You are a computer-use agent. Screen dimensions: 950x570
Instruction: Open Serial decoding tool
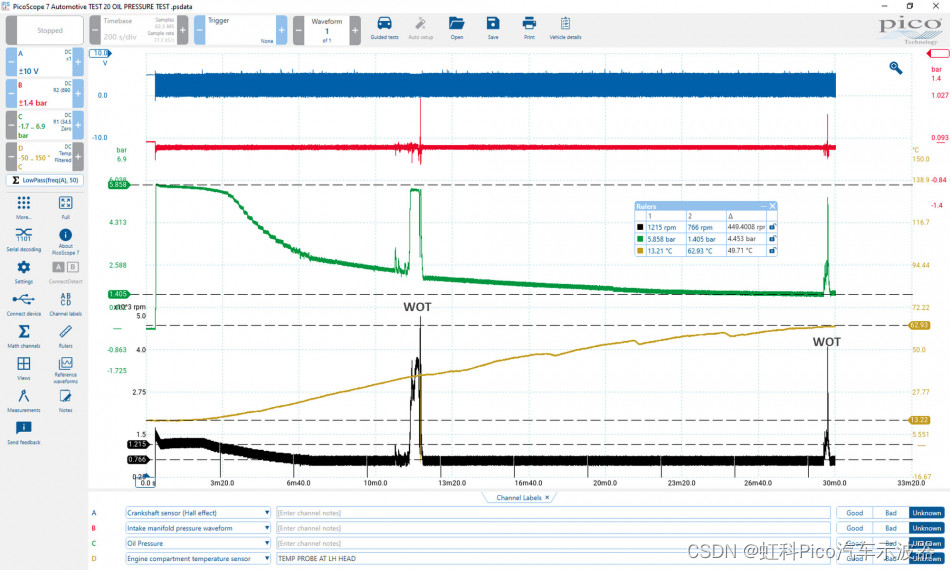click(24, 236)
